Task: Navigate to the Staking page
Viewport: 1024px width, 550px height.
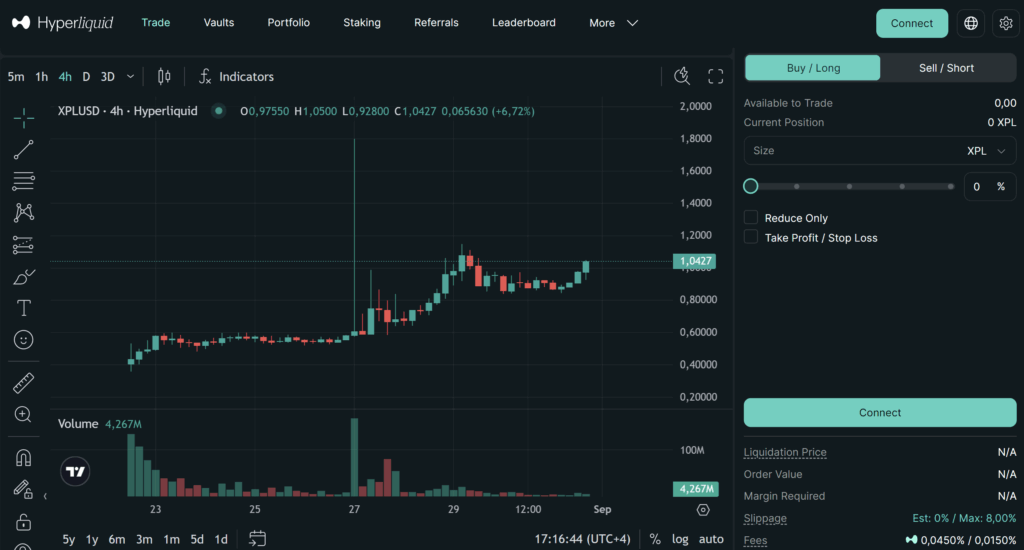Action: (362, 23)
